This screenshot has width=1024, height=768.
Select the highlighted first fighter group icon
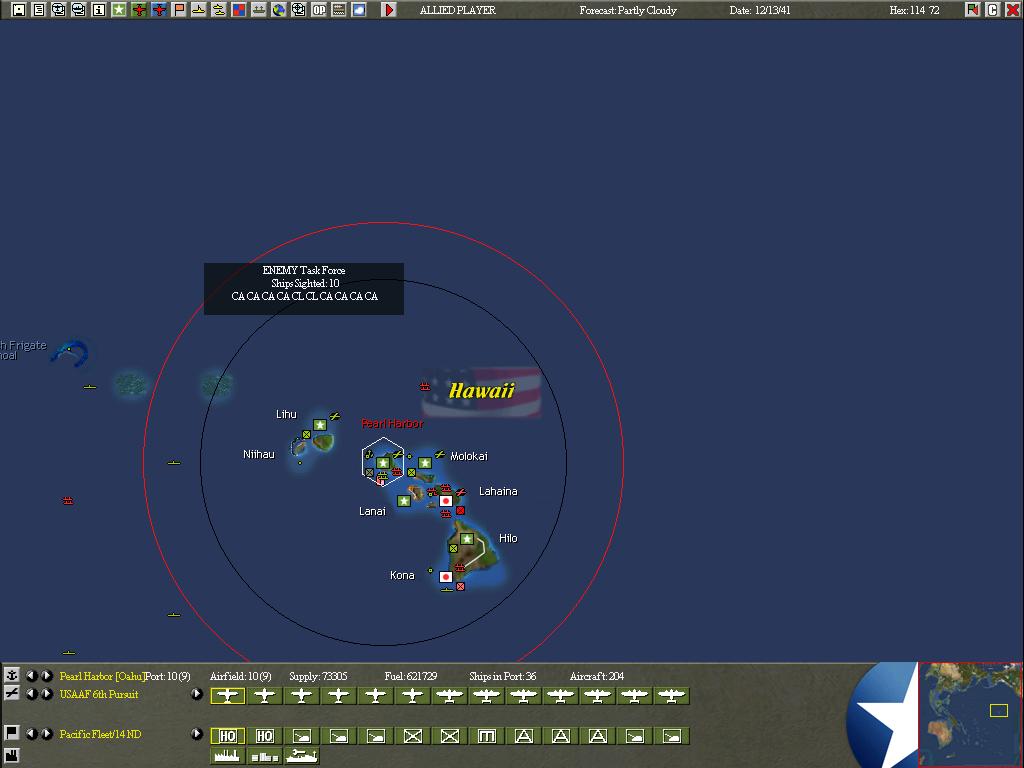point(227,696)
